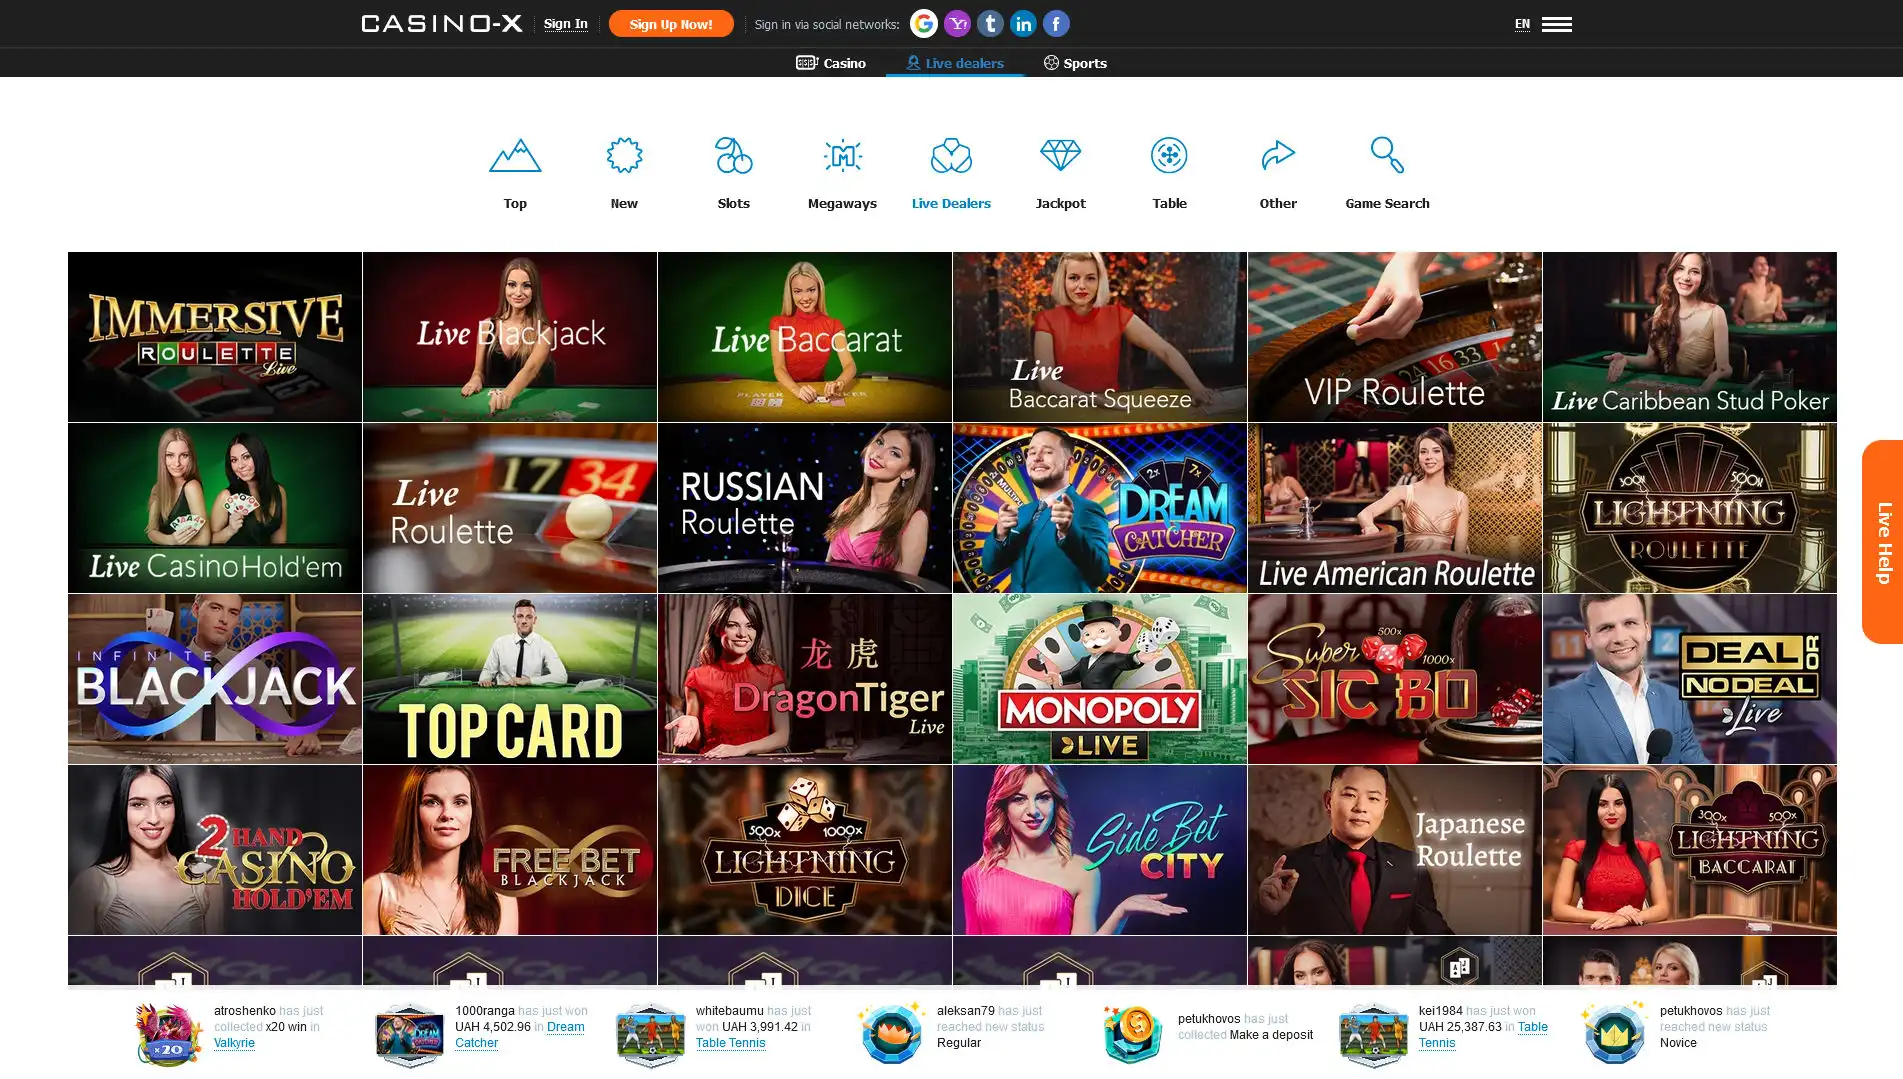This screenshot has width=1903, height=1079.
Task: Sign in via Yahoo icon
Action: click(x=957, y=23)
